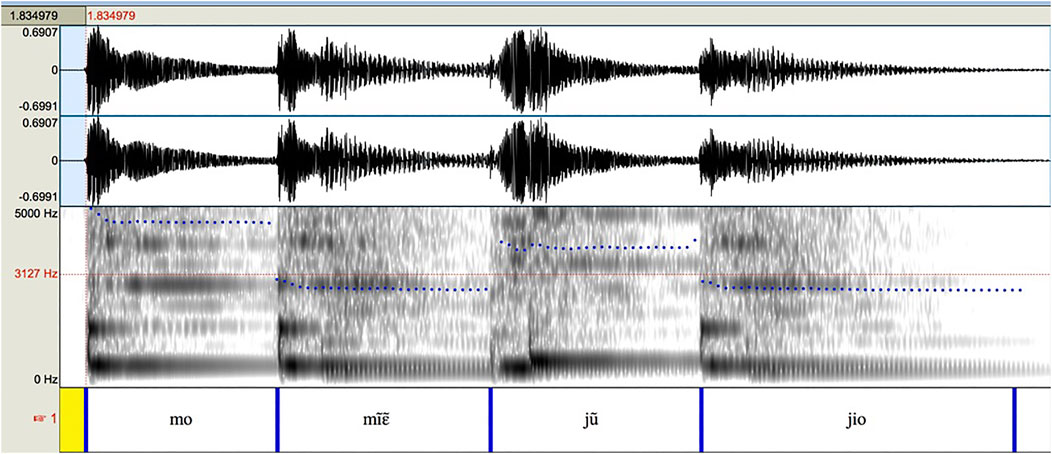
Task: Click the boundary between mo and mĩɛ̃
Action: (277, 420)
